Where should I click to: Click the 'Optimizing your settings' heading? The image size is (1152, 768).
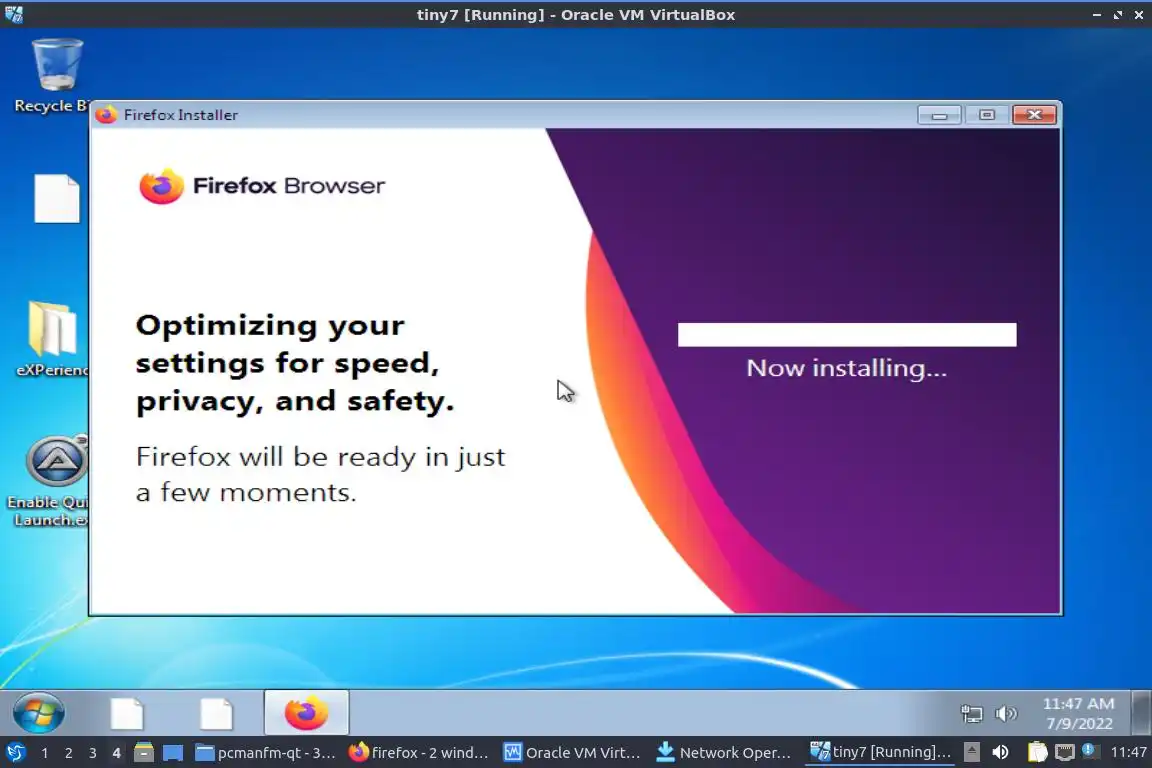pos(295,364)
